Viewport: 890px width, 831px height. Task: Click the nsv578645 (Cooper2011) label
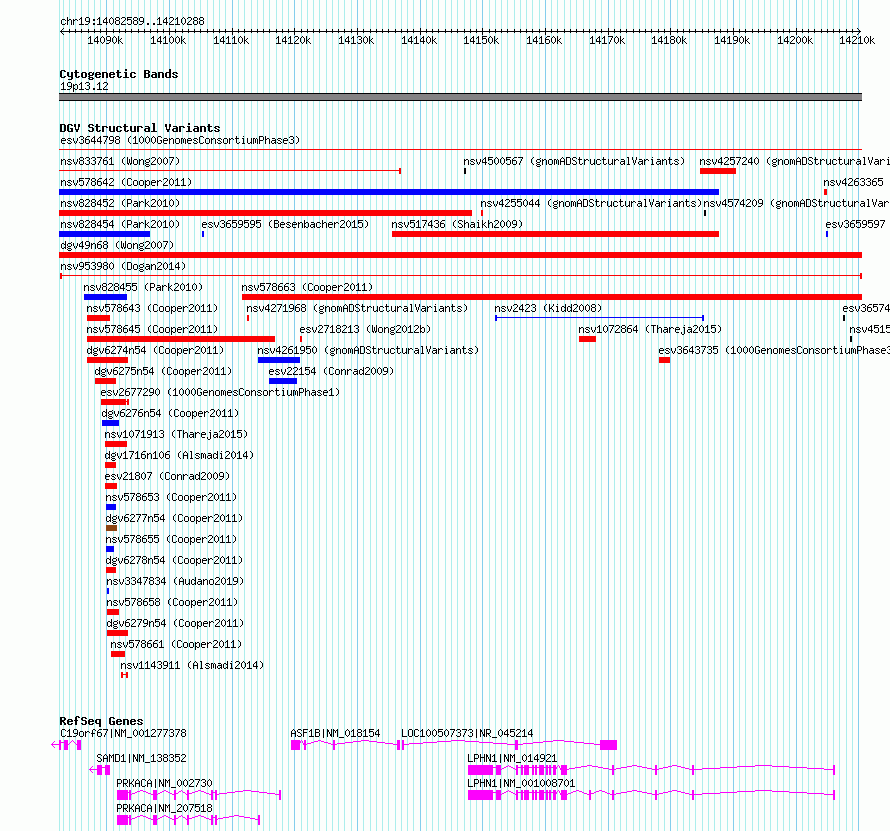[x=152, y=329]
